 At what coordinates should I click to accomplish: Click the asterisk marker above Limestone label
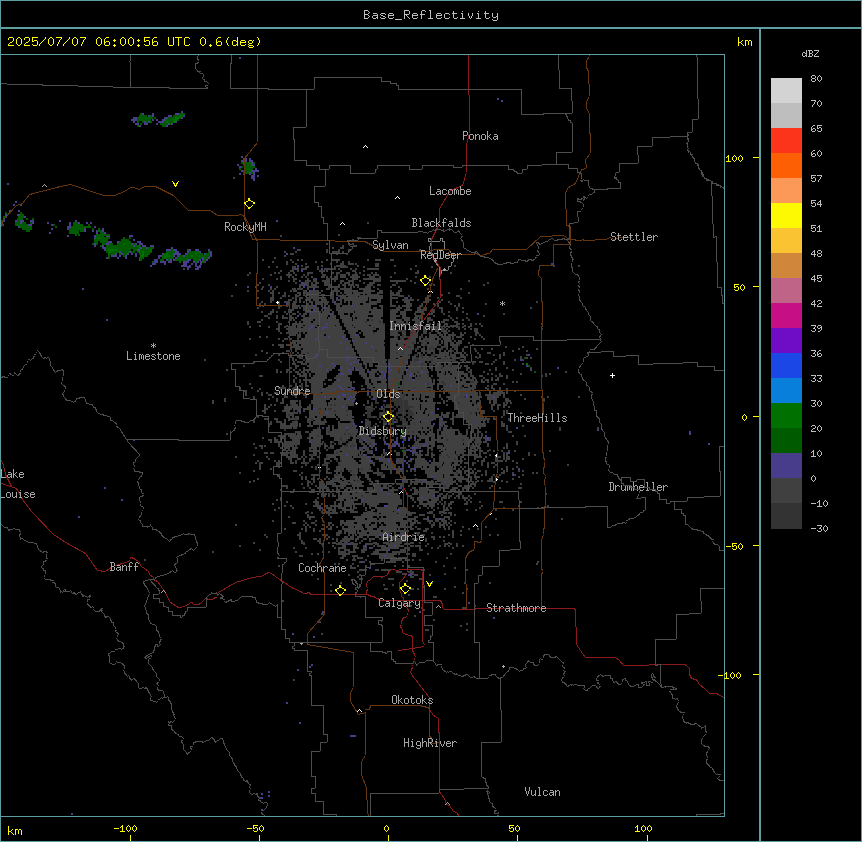153,346
